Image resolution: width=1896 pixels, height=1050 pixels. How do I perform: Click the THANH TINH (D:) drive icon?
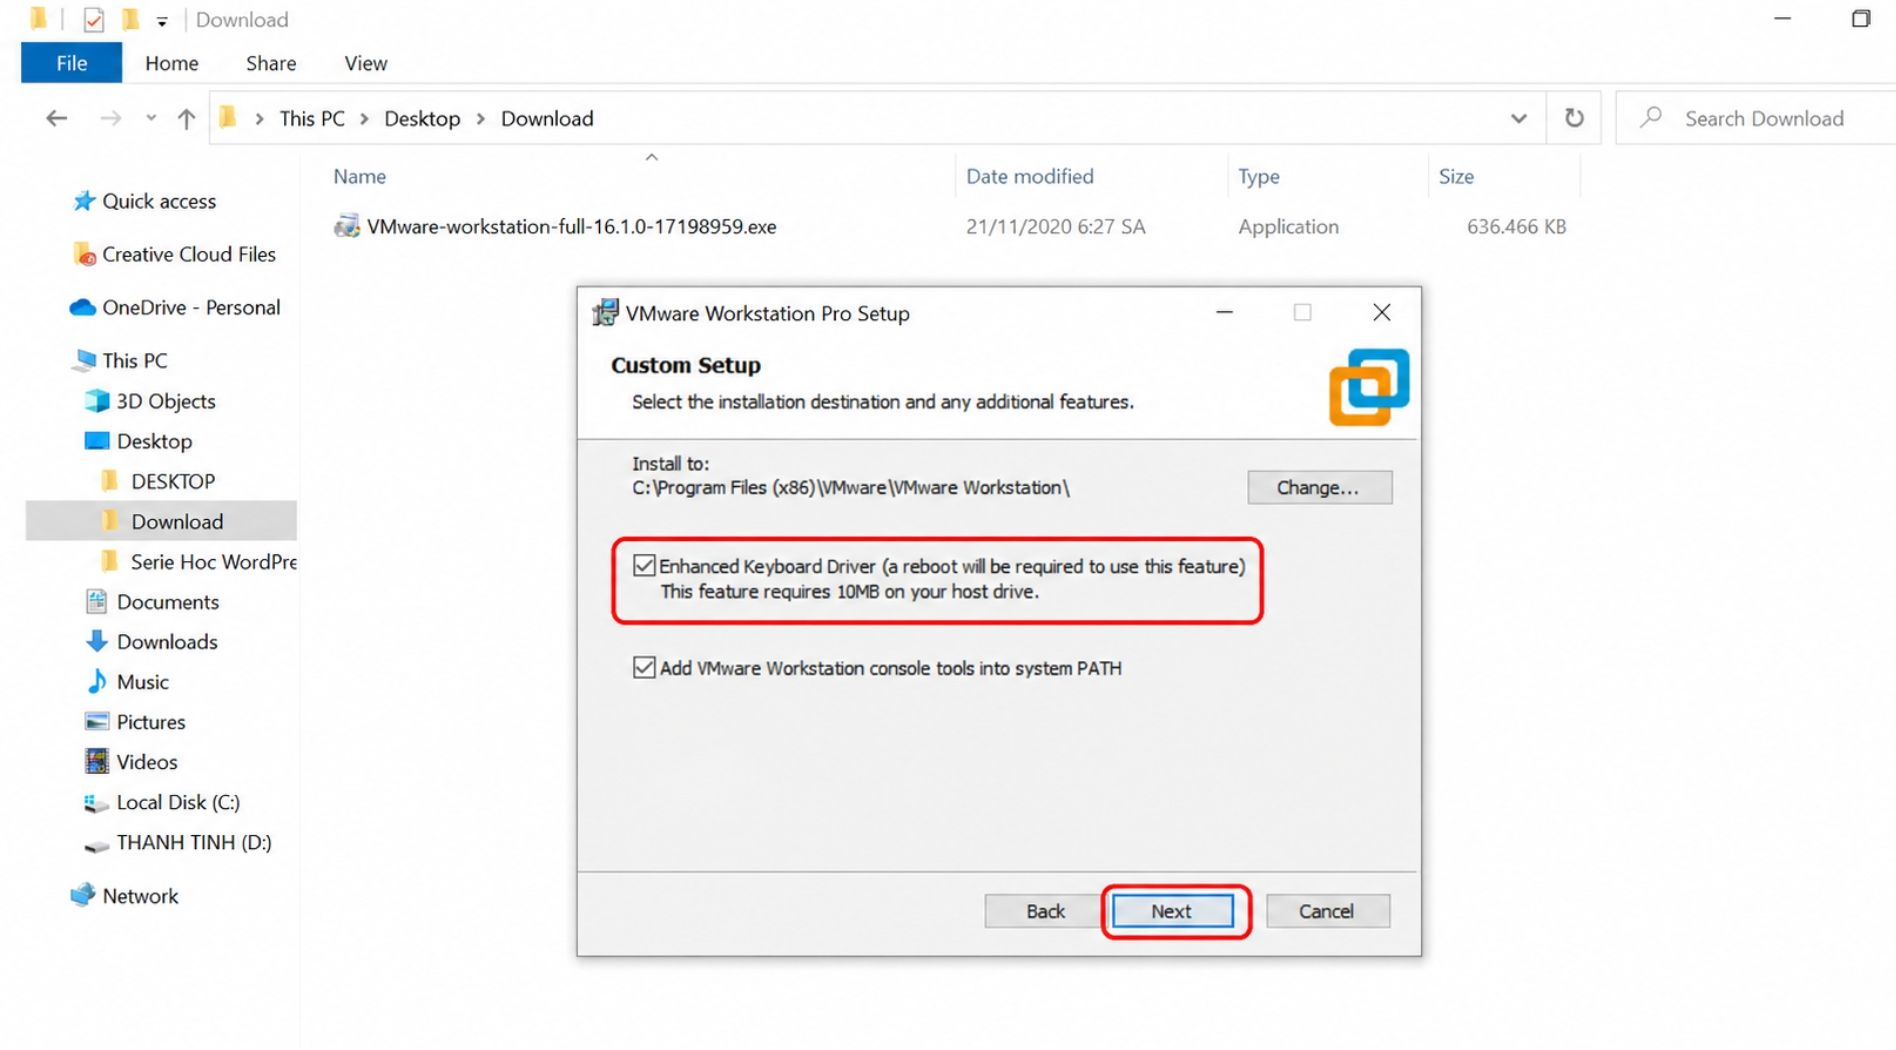(96, 845)
